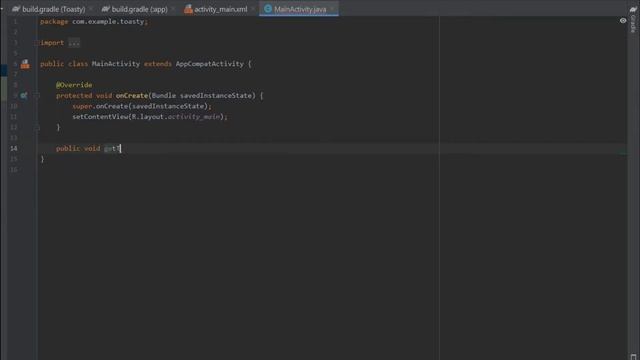Screen dimensions: 640x360
Task: Close the MainActivity.java tab
Action: (332, 9)
